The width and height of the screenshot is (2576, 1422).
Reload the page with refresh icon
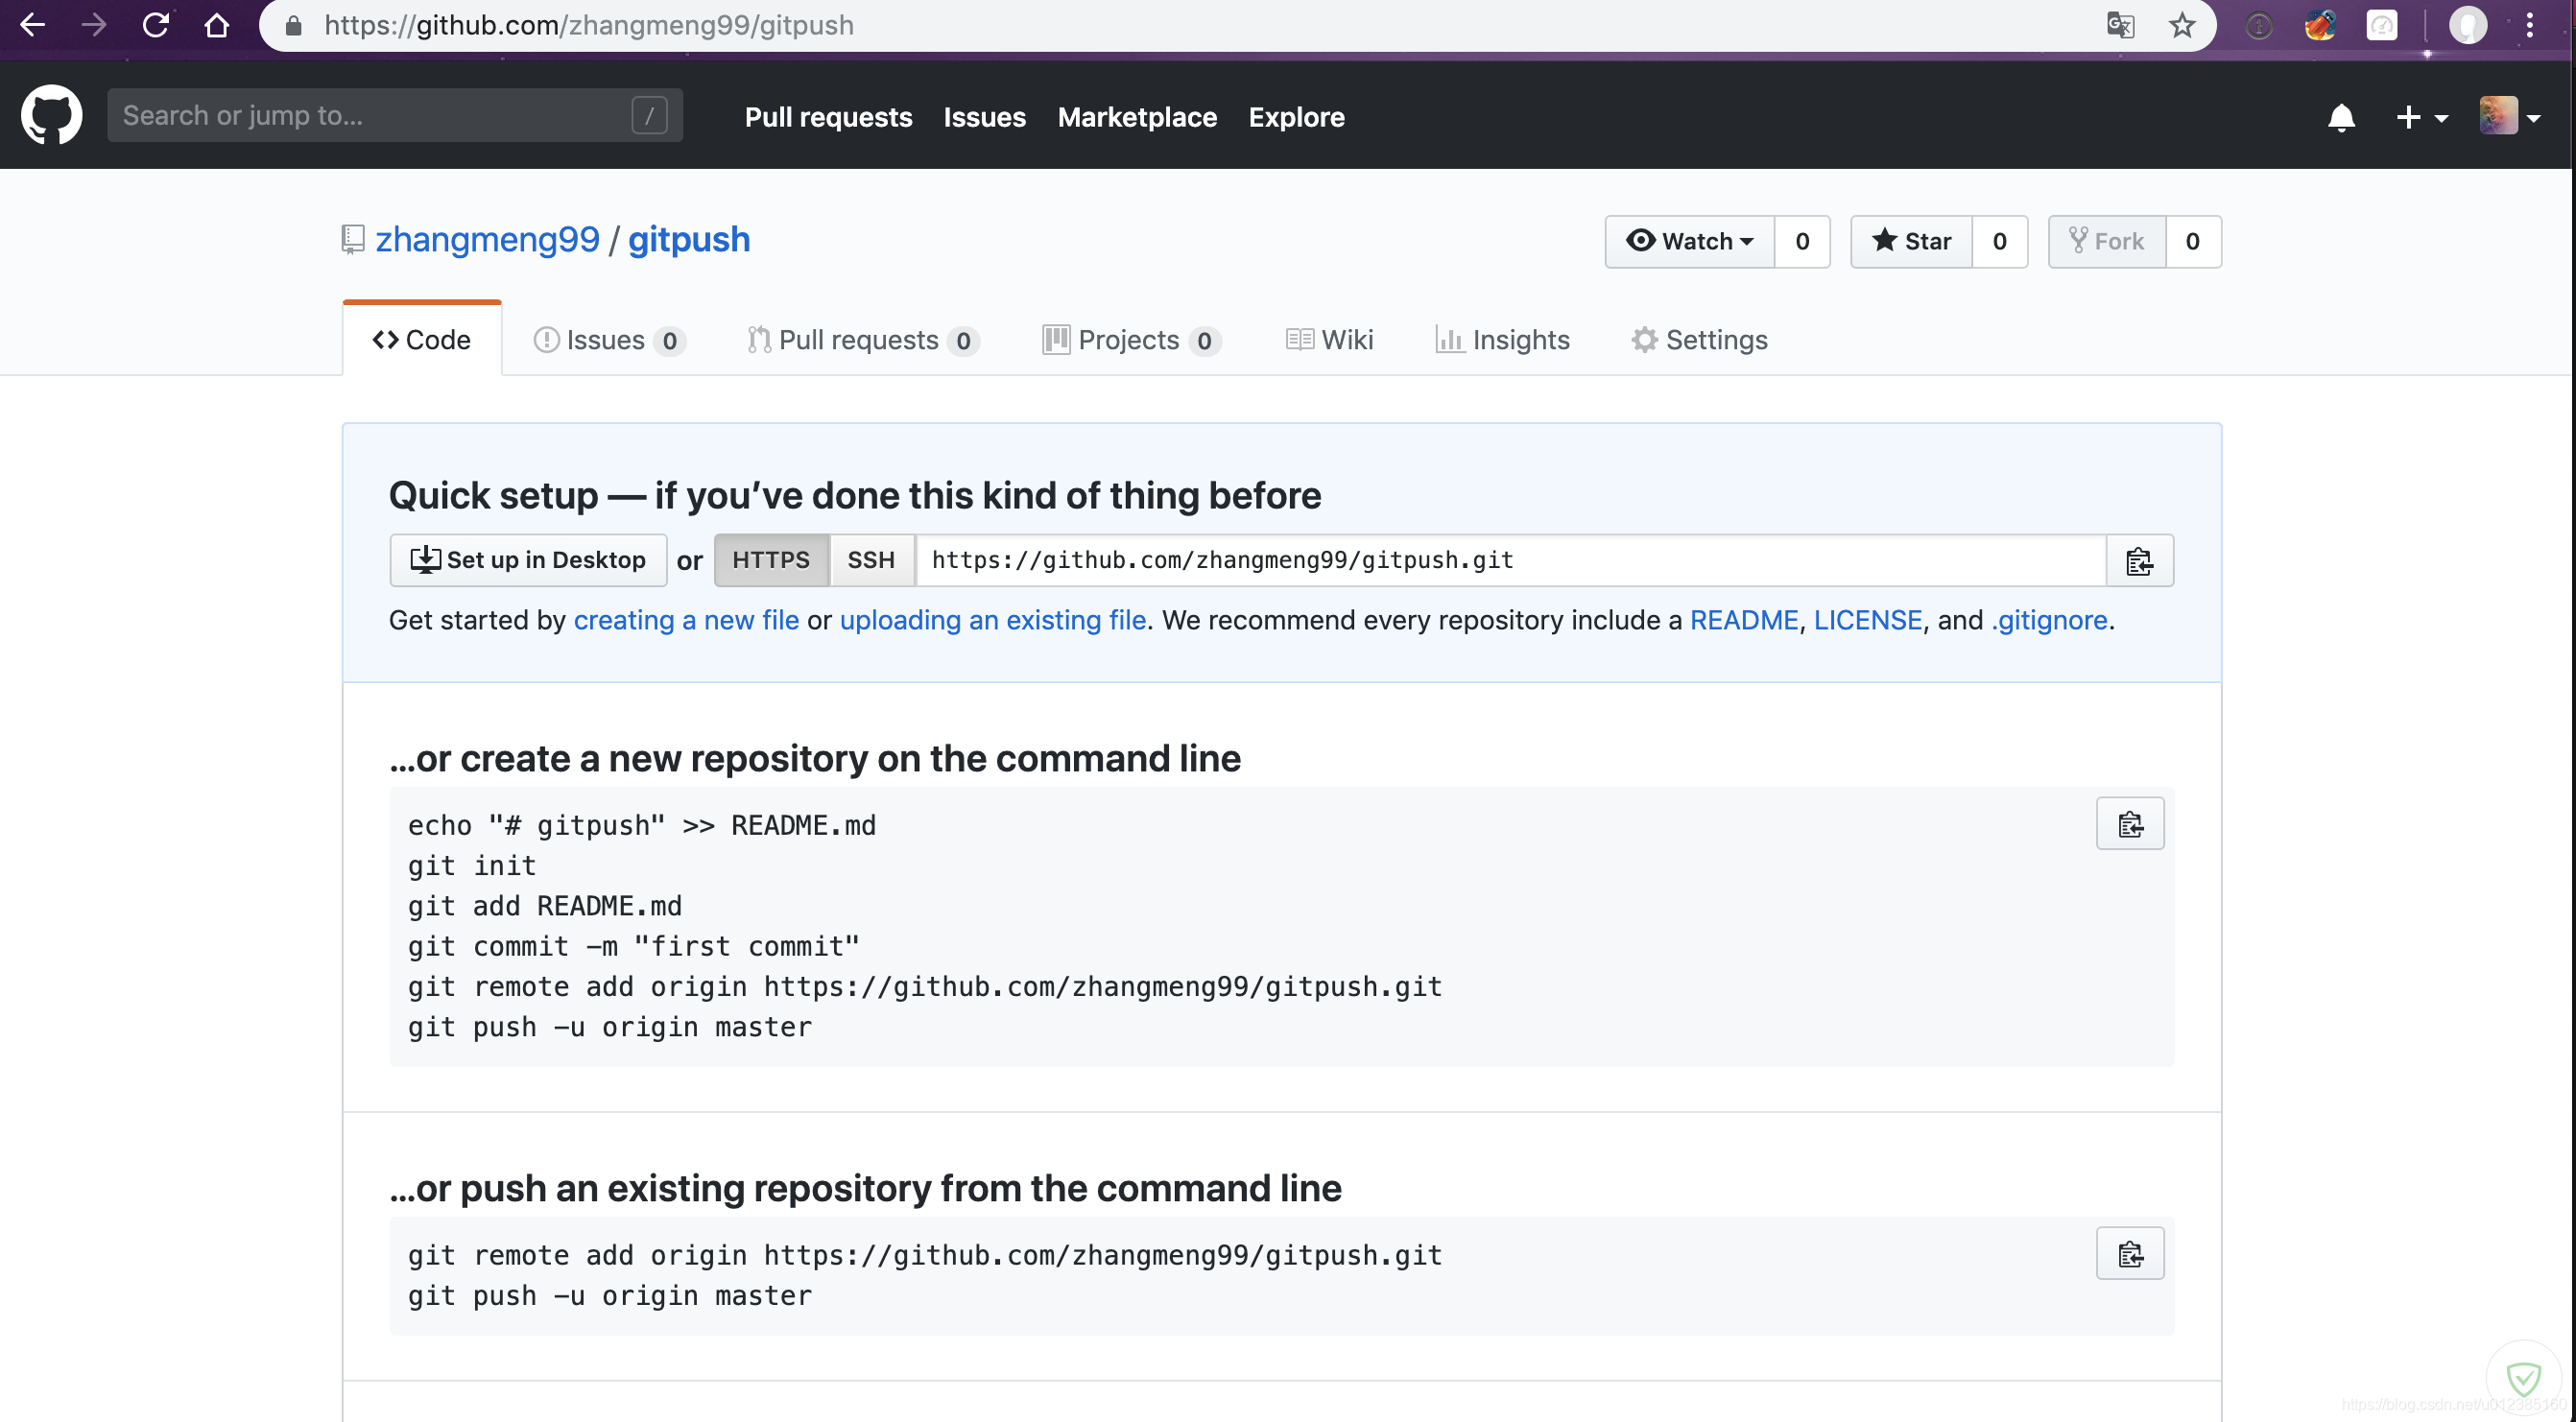(155, 25)
